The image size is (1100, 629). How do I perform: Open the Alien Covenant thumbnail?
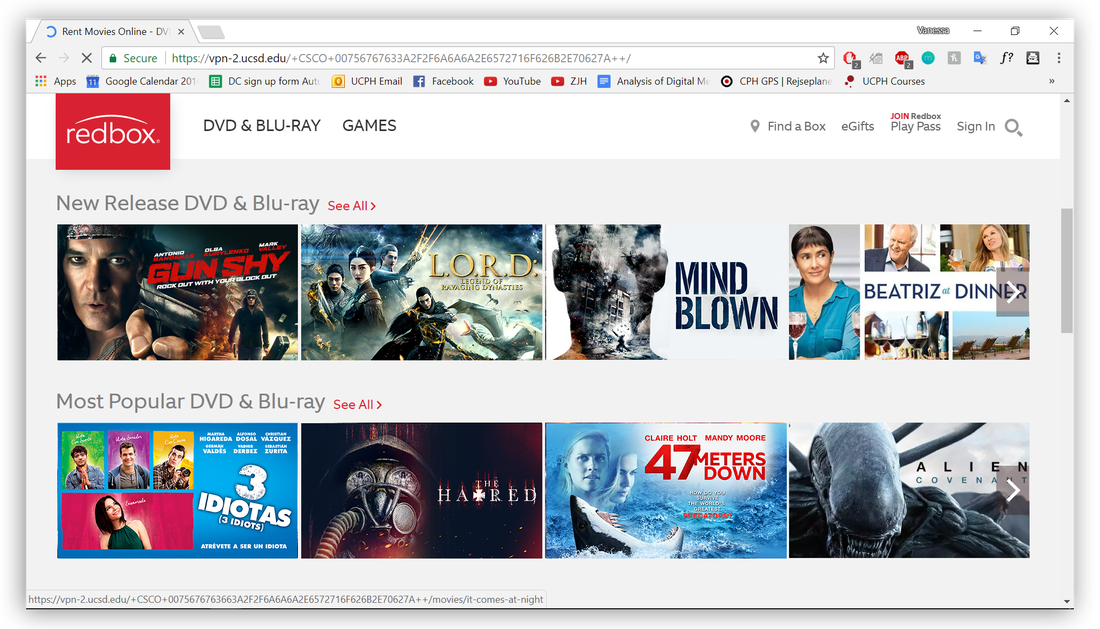point(909,490)
